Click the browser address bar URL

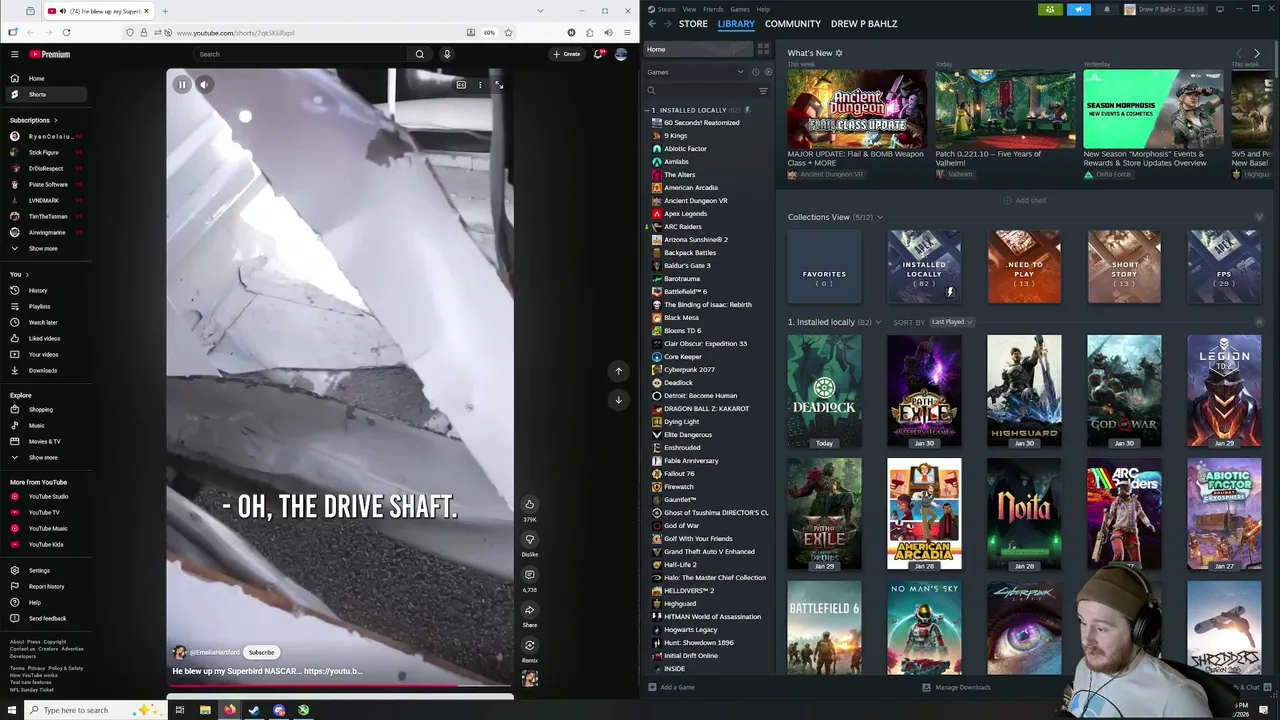point(235,33)
